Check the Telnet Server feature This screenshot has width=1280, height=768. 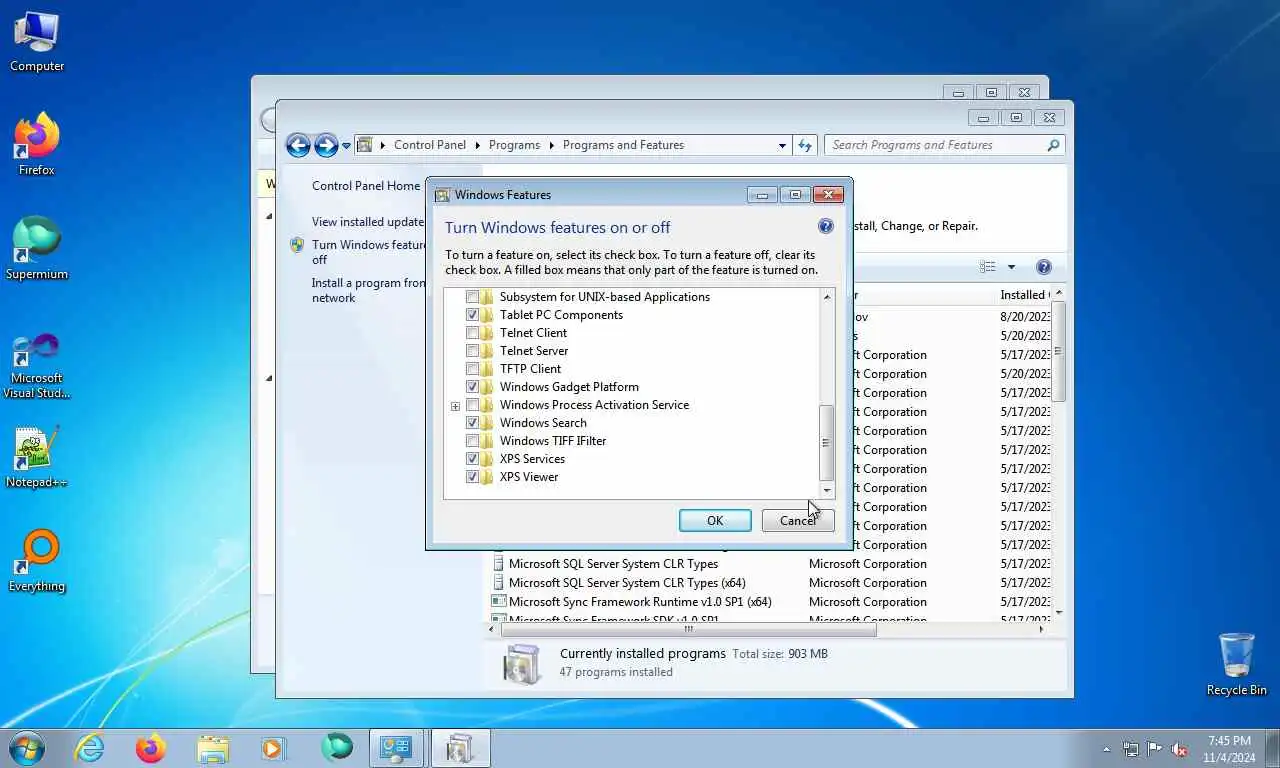pos(473,351)
